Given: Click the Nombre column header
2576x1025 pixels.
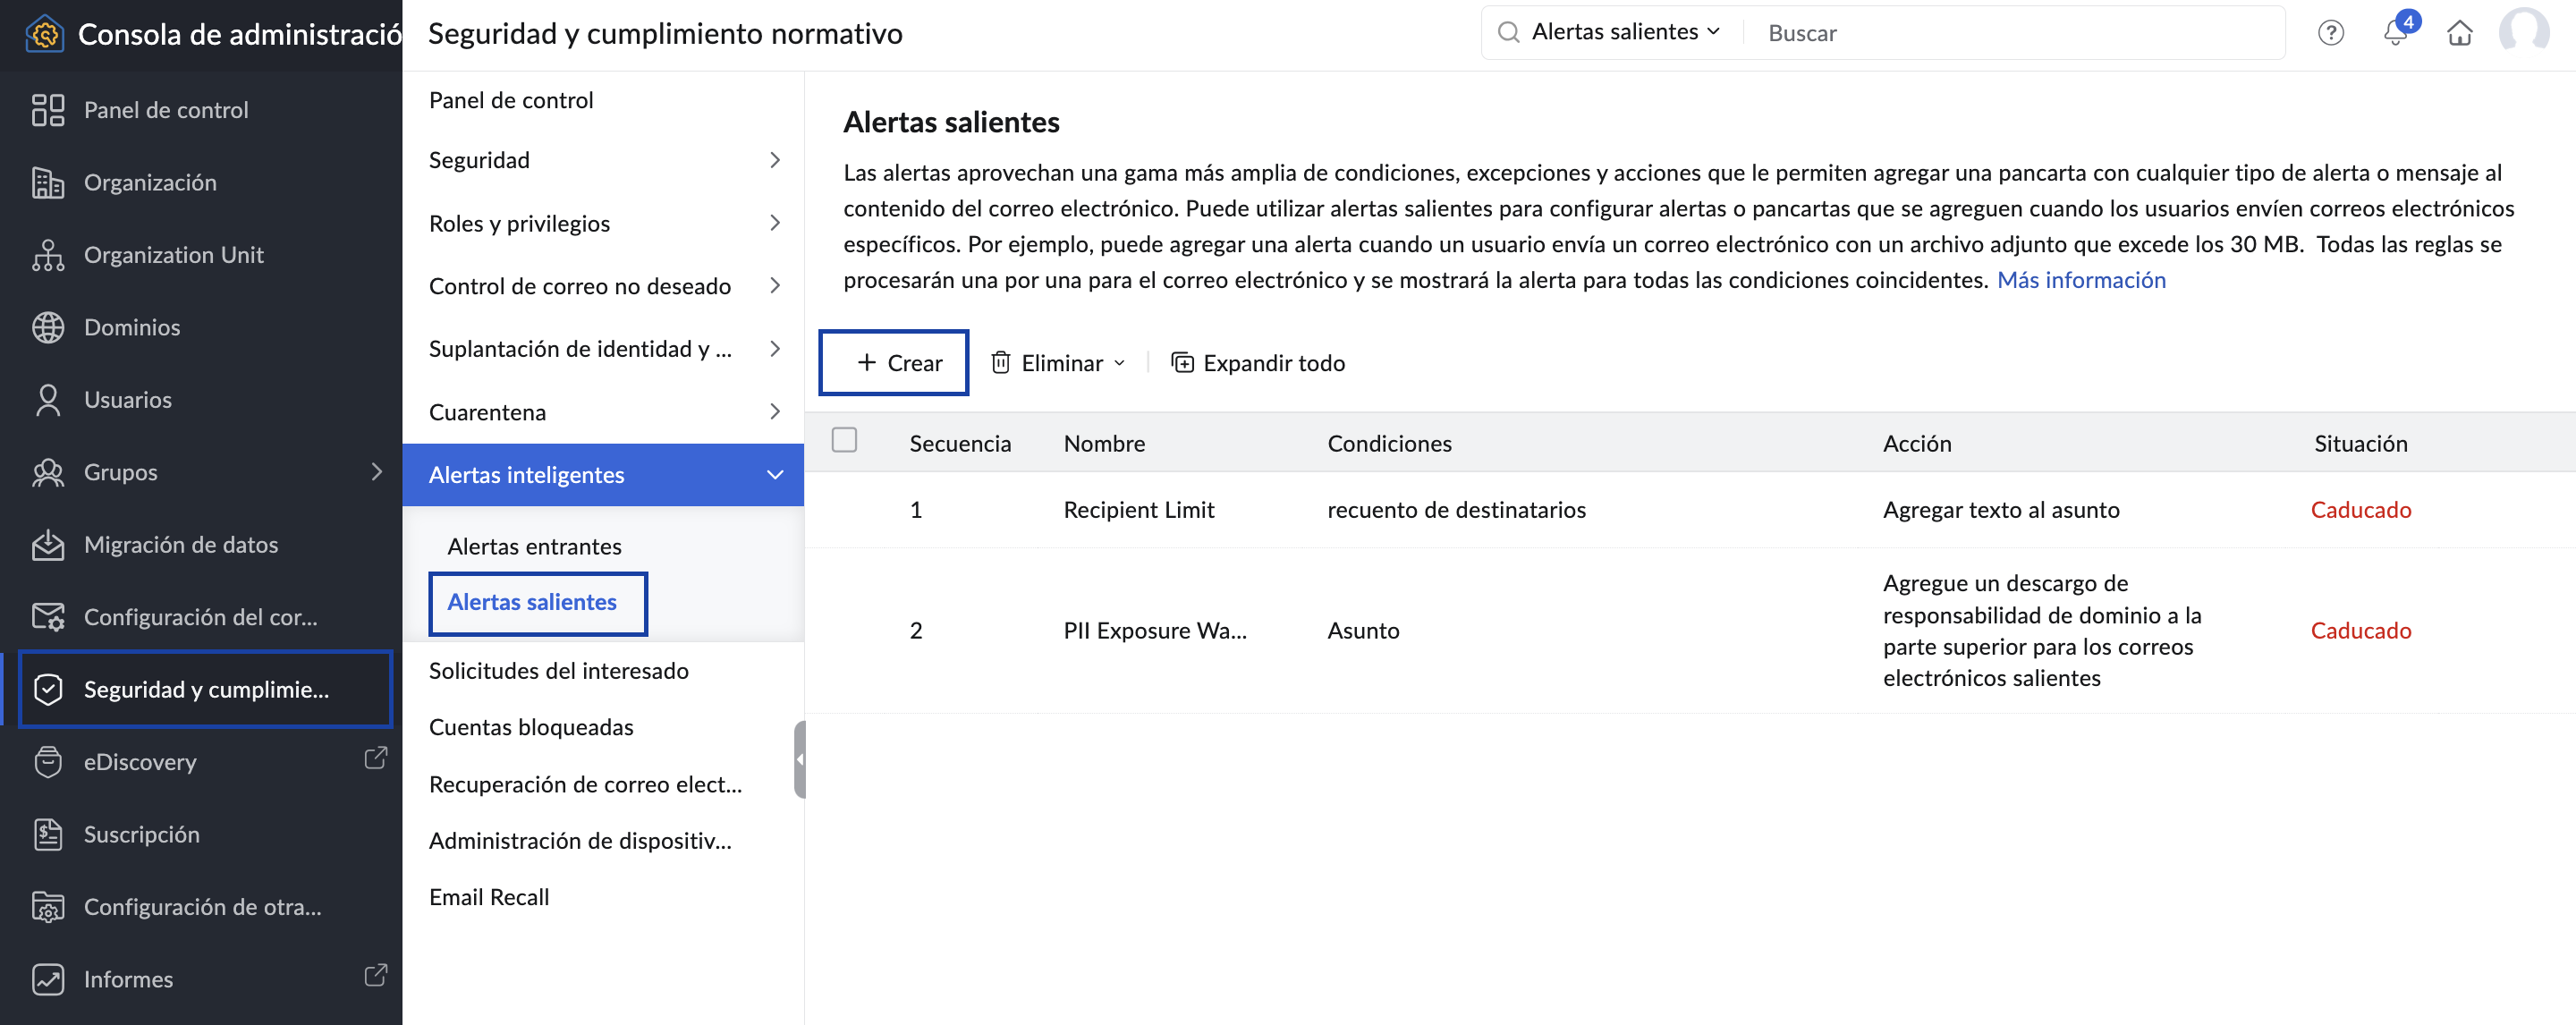Looking at the screenshot, I should (x=1104, y=444).
